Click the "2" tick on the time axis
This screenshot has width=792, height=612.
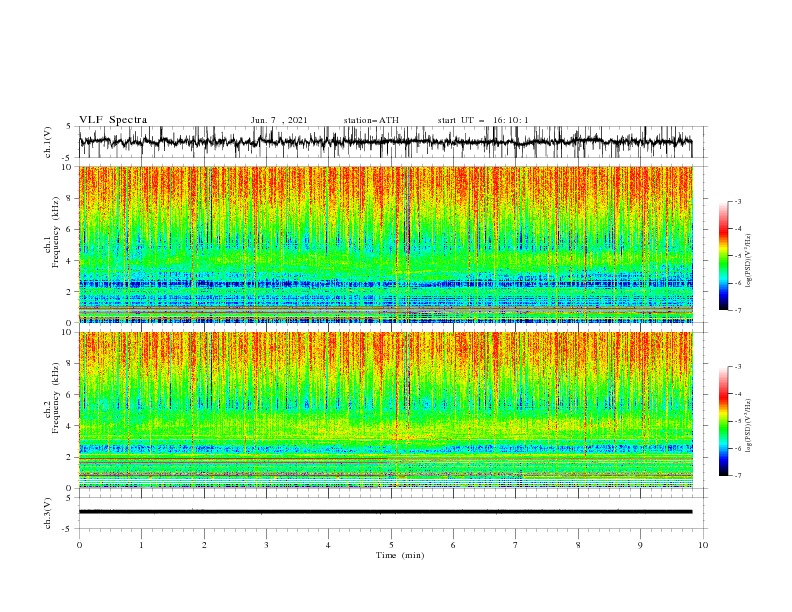204,545
